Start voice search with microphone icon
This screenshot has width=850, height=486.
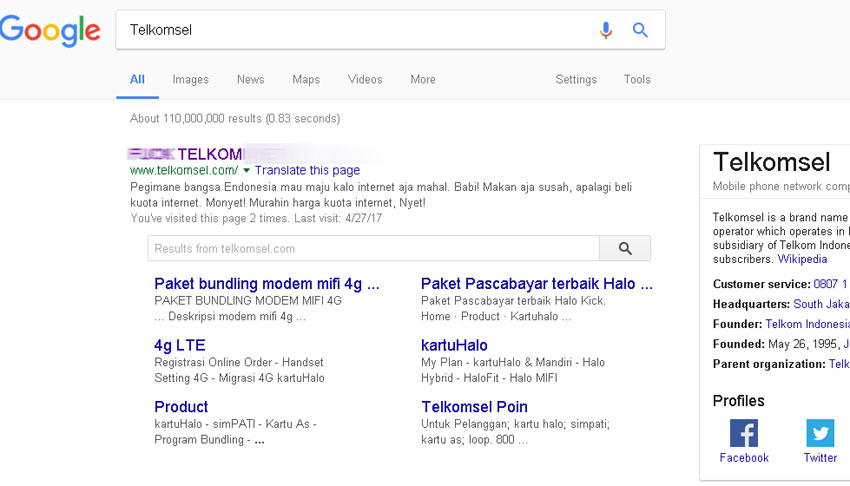[x=606, y=30]
